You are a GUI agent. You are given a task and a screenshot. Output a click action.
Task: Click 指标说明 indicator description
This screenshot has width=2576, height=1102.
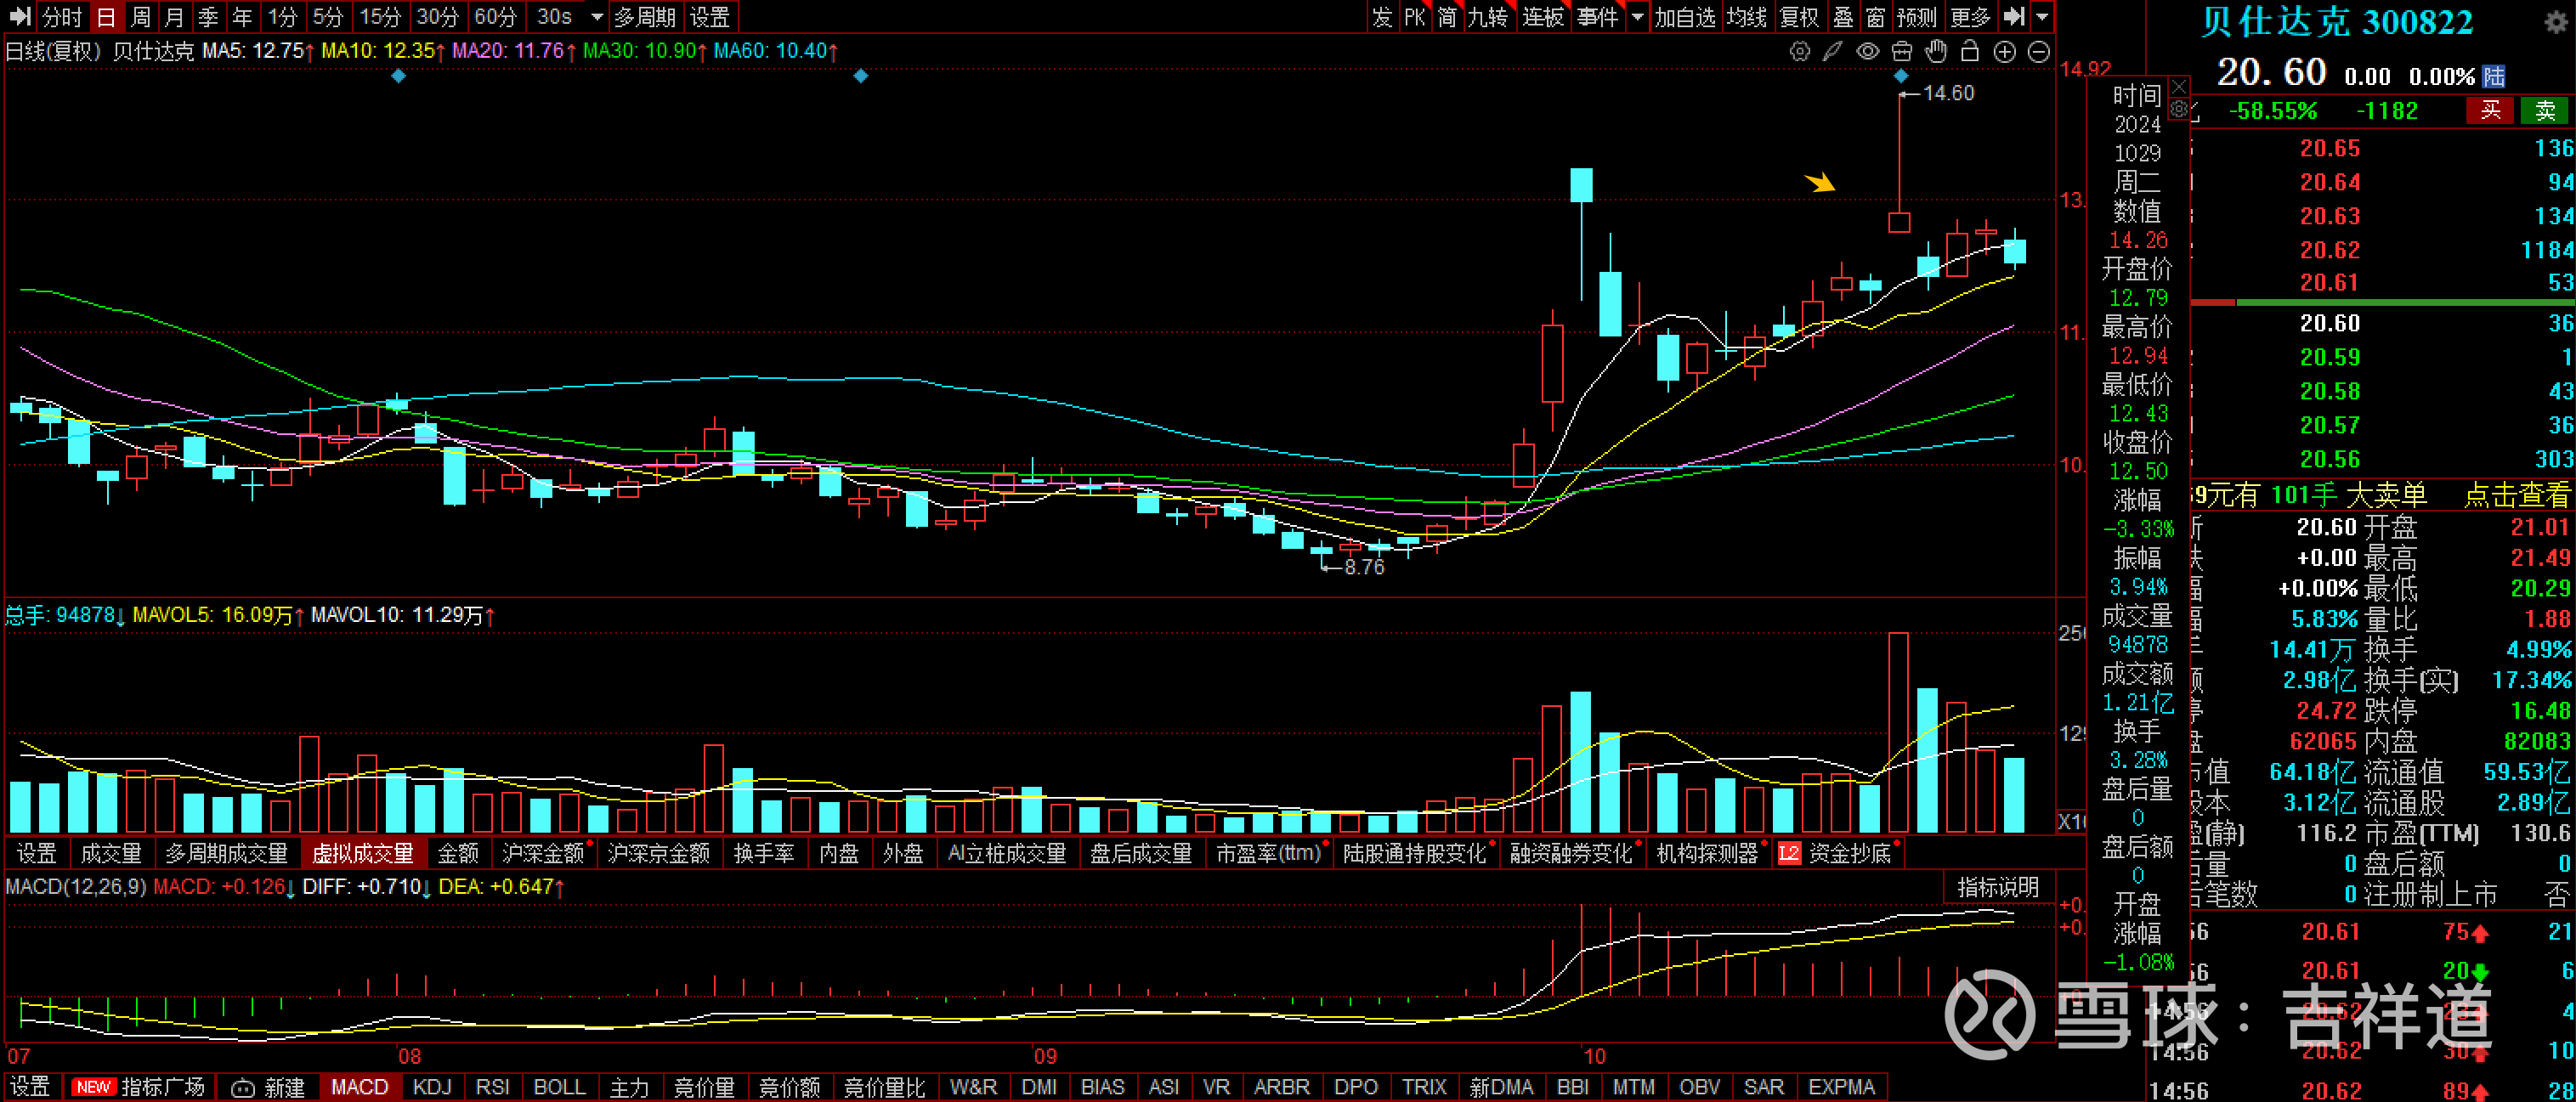coord(1997,887)
